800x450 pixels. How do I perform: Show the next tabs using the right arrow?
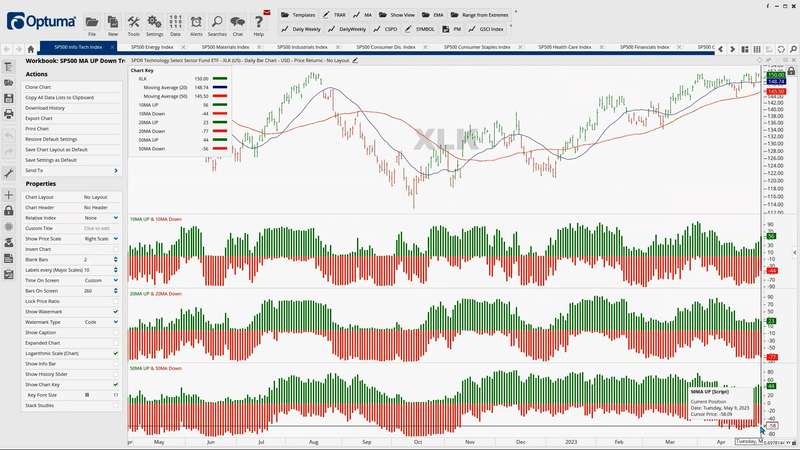tap(732, 49)
